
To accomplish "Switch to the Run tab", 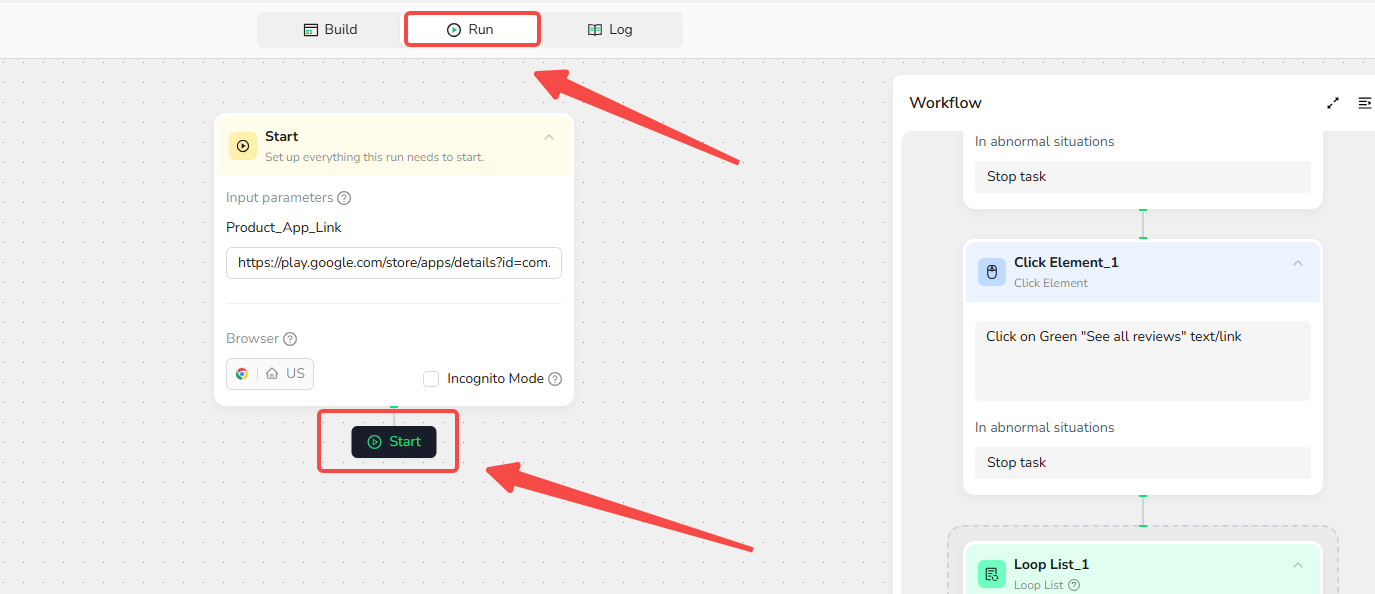I will pyautogui.click(x=471, y=30).
